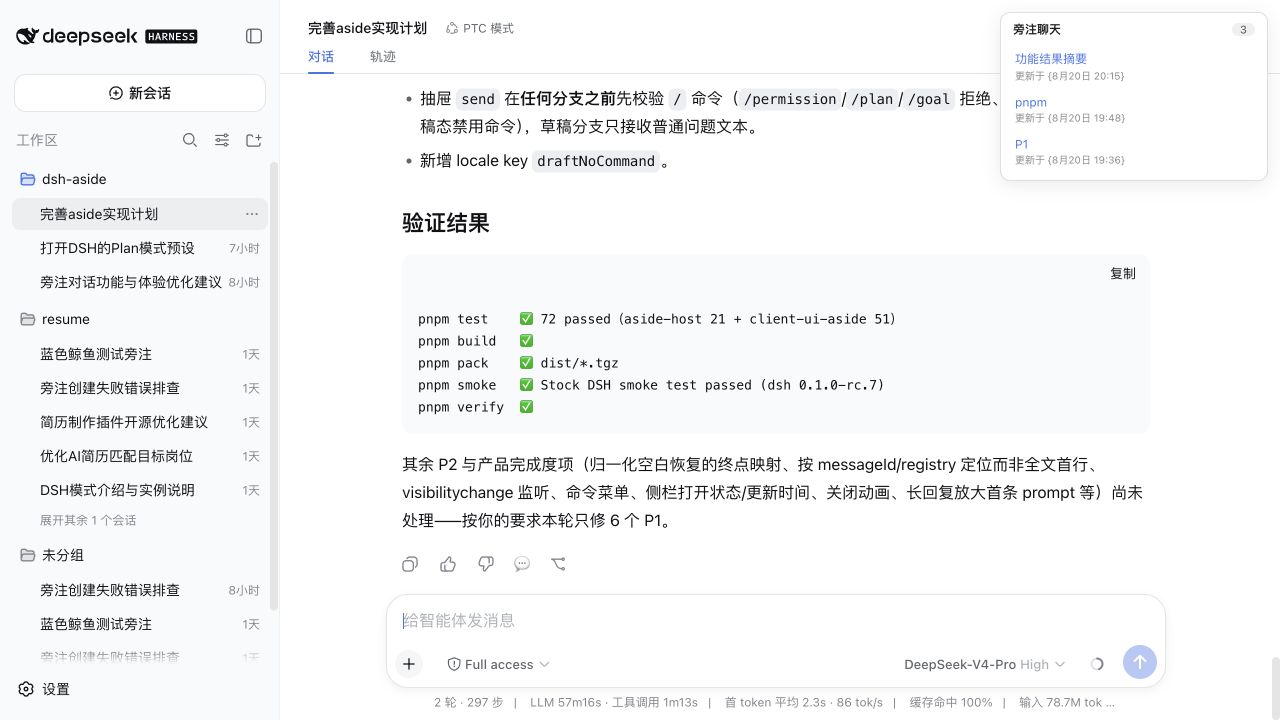Click the send arrow button
The image size is (1280, 720).
(x=1140, y=662)
